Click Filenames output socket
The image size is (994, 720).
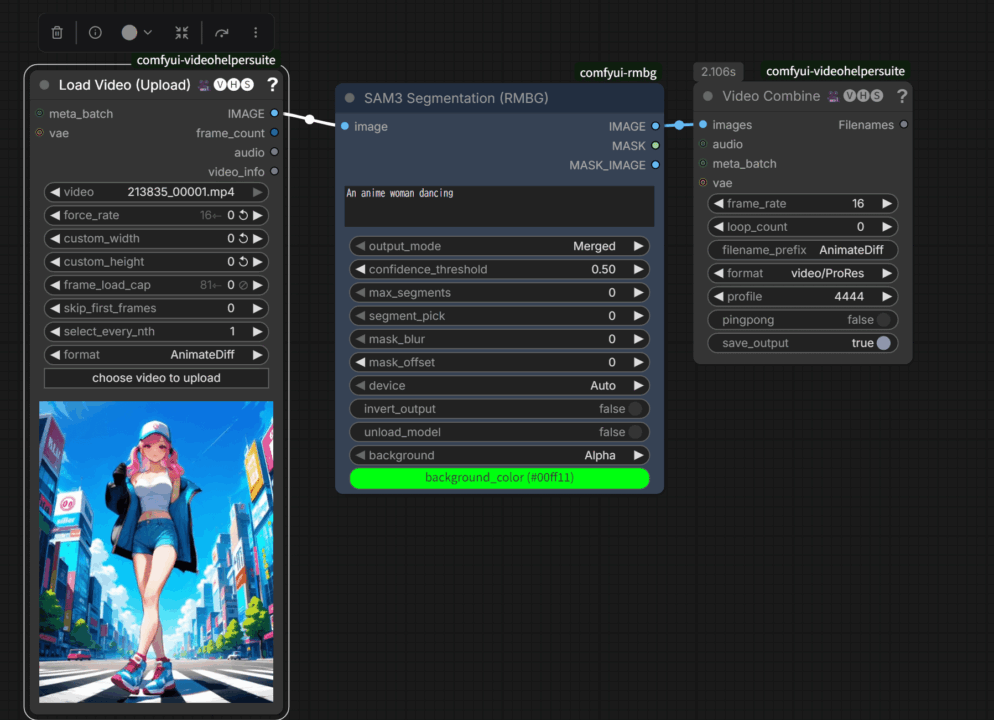point(904,125)
